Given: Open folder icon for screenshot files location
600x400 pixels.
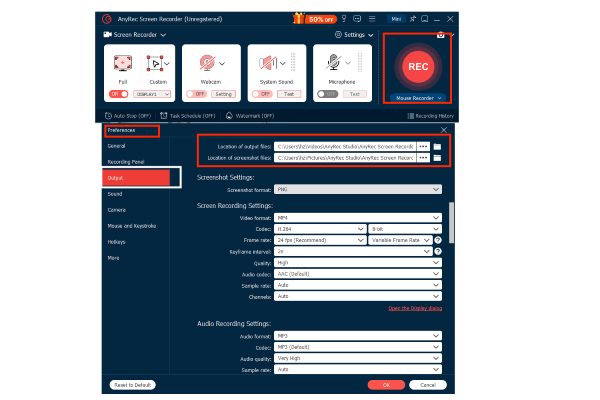Looking at the screenshot, I should point(437,158).
